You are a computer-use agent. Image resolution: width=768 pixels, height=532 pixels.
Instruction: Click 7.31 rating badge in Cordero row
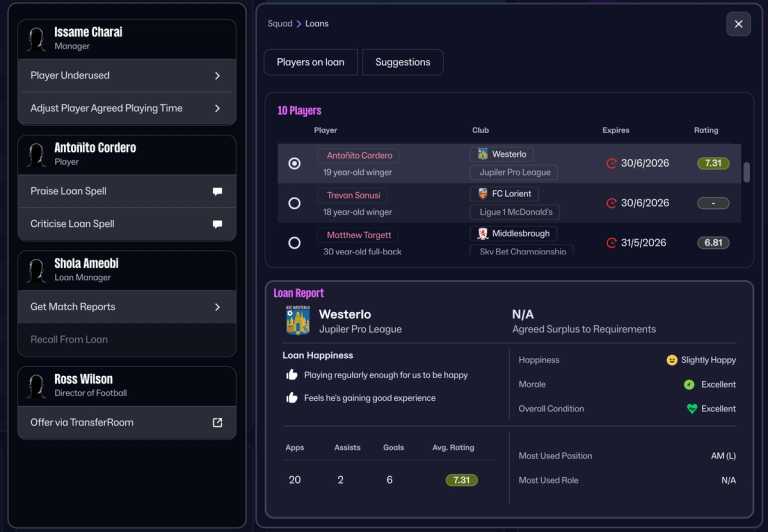click(x=713, y=163)
